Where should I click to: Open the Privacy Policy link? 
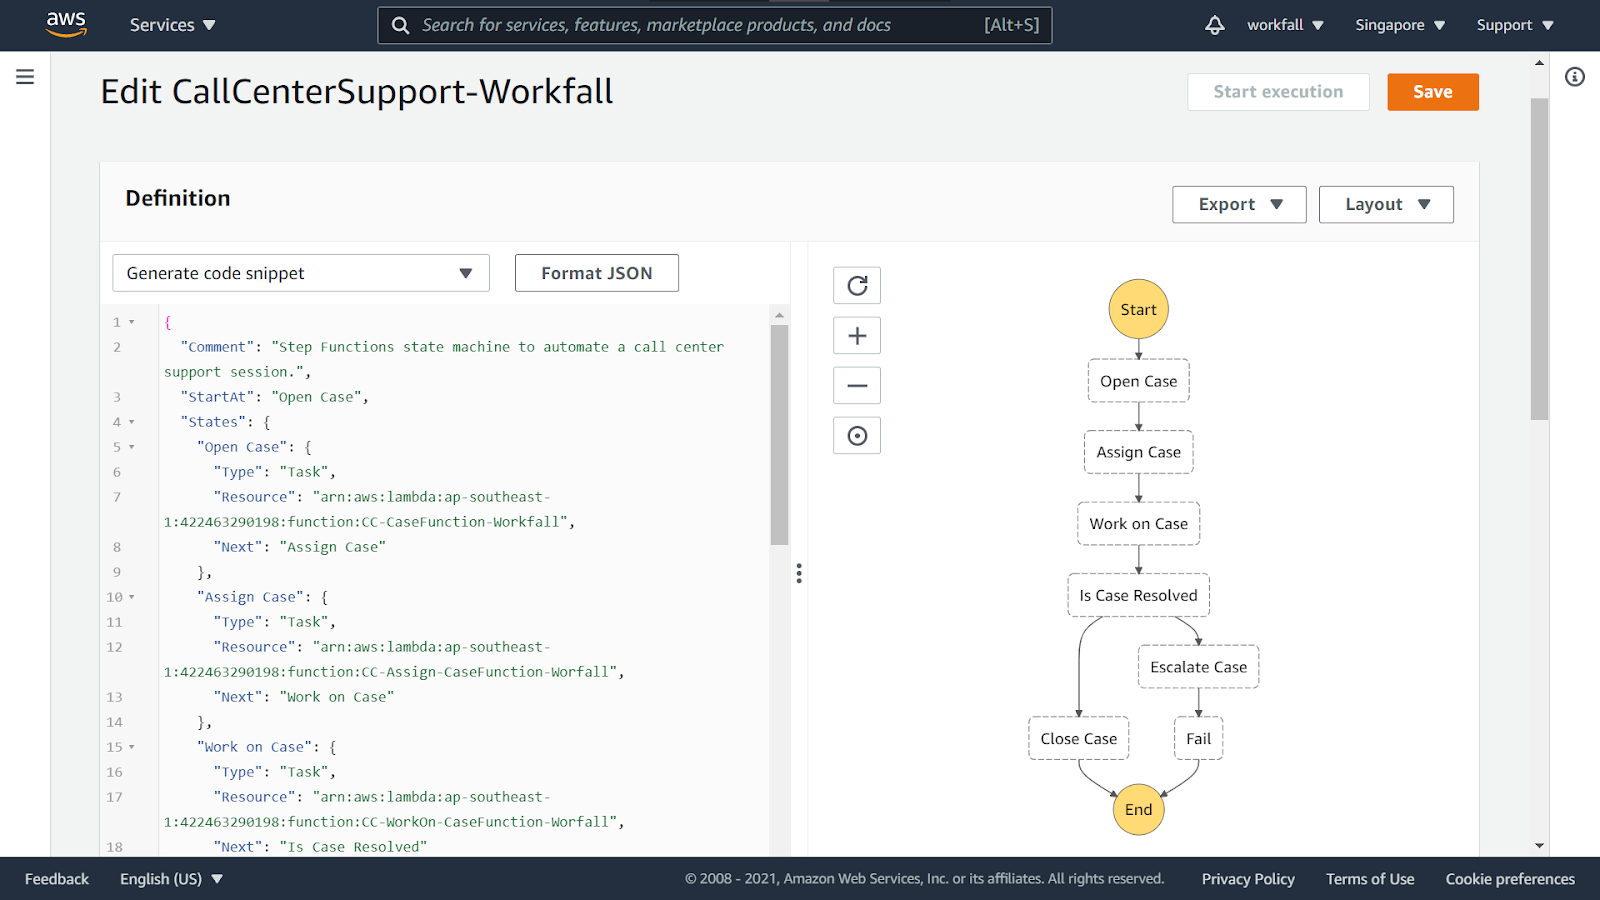point(1248,879)
